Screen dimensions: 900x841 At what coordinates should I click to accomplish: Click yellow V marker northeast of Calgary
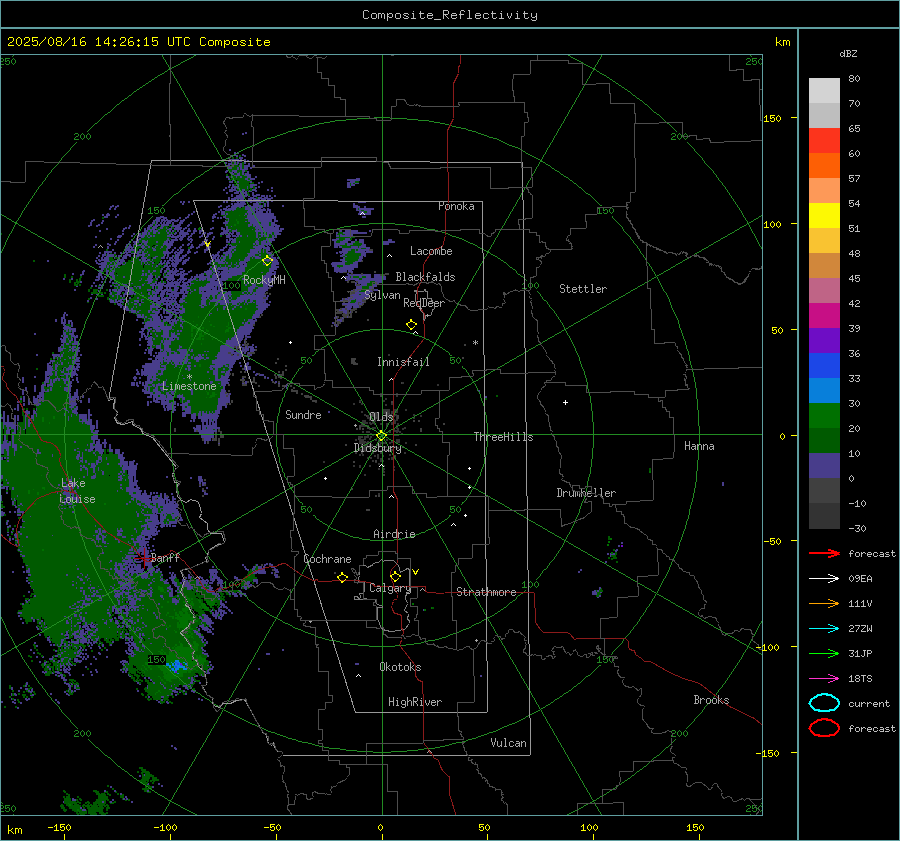416,572
